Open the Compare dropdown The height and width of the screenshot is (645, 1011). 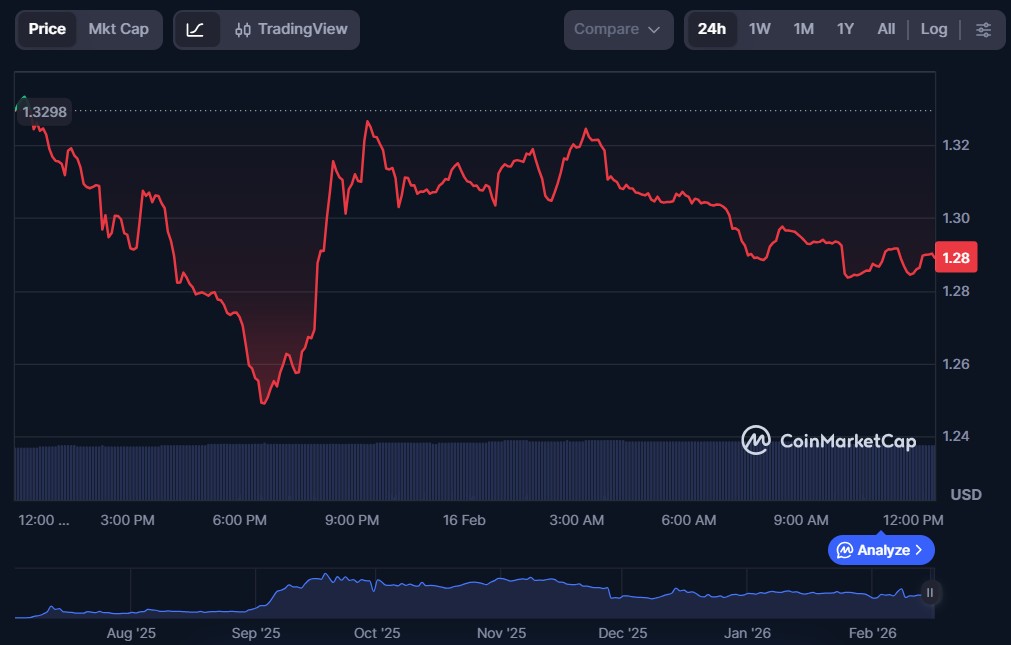(617, 30)
